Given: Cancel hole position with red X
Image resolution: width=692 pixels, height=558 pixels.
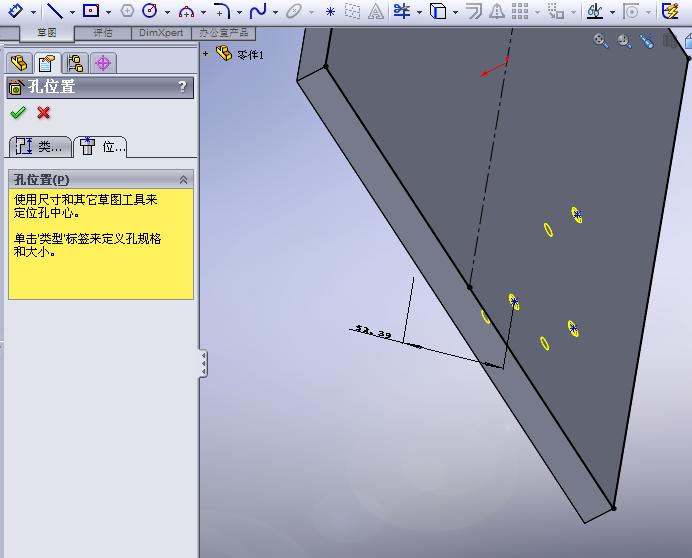Looking at the screenshot, I should click(x=43, y=113).
